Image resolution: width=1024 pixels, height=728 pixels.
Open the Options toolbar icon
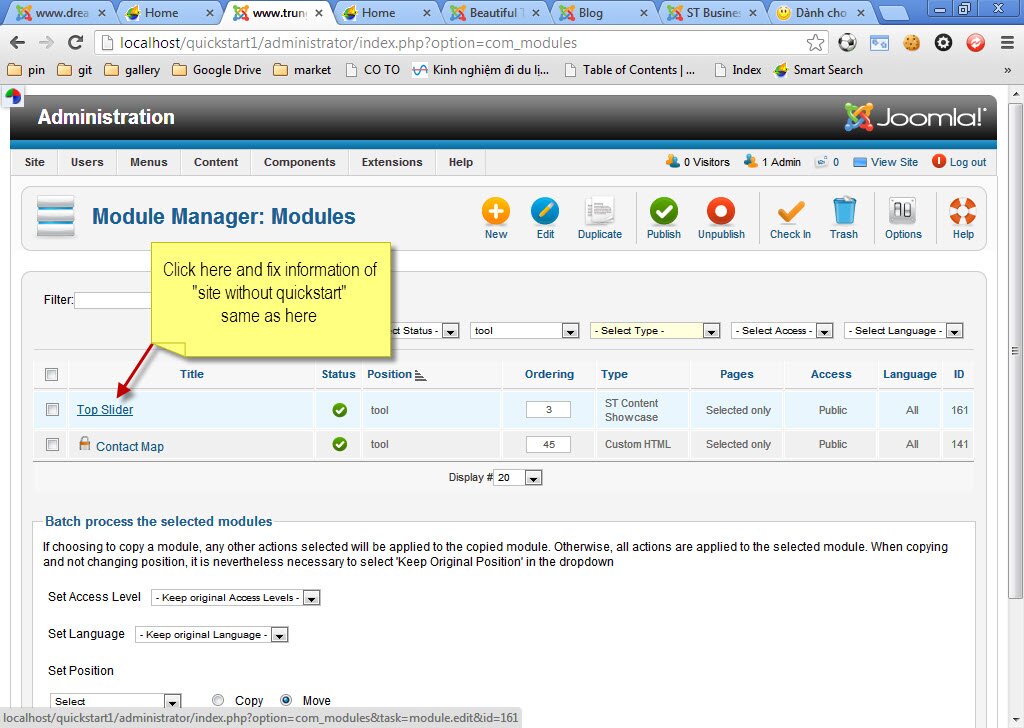click(903, 212)
